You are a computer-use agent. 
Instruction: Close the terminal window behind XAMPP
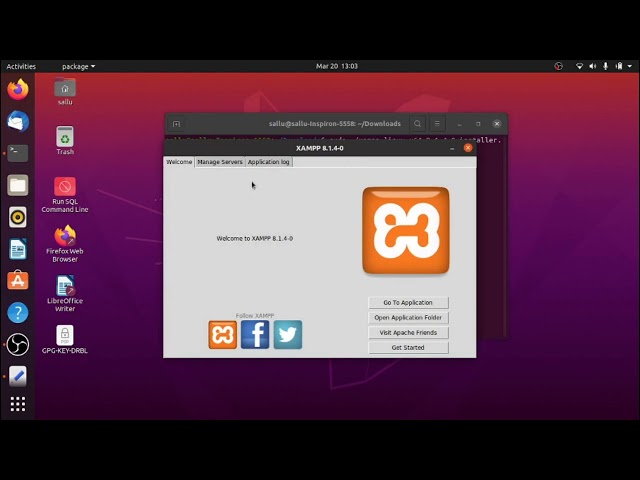pyautogui.click(x=497, y=124)
